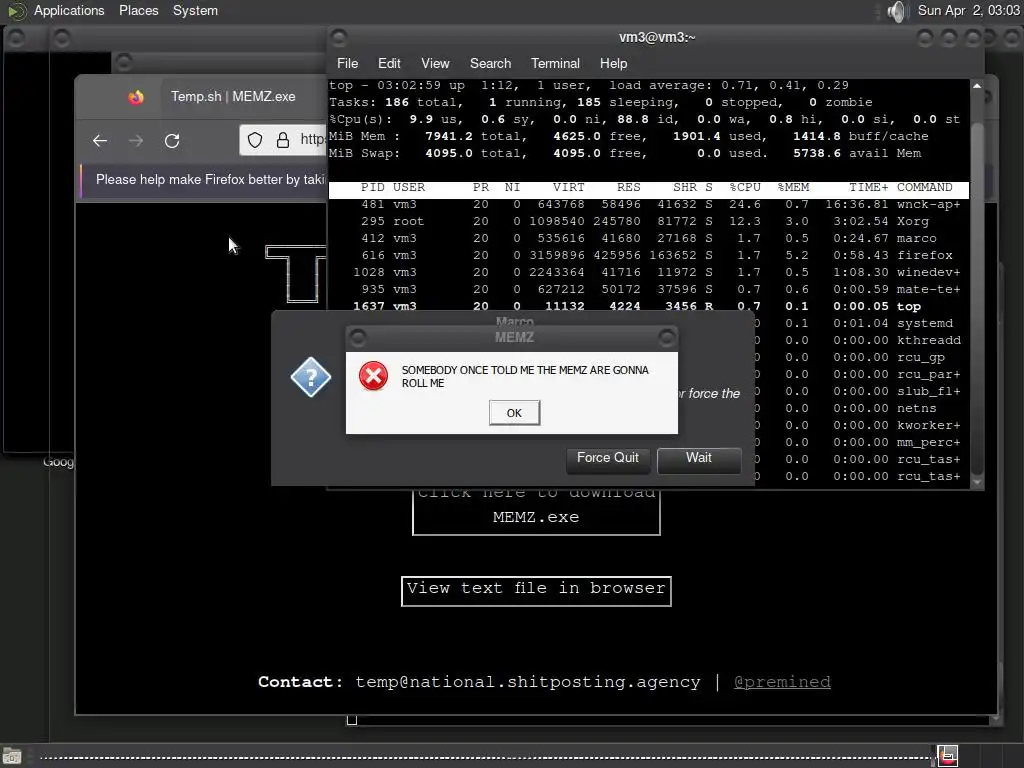Open the terminal Search menu
The image size is (1024, 768).
click(490, 63)
